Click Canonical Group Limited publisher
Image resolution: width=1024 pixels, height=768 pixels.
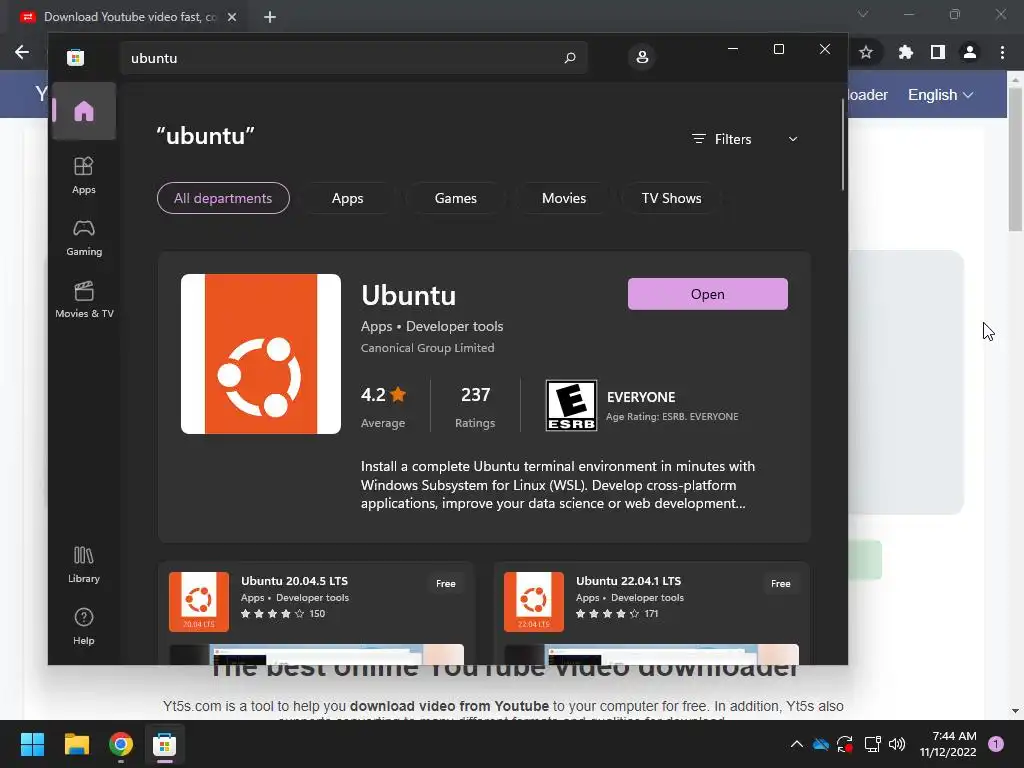tap(428, 348)
